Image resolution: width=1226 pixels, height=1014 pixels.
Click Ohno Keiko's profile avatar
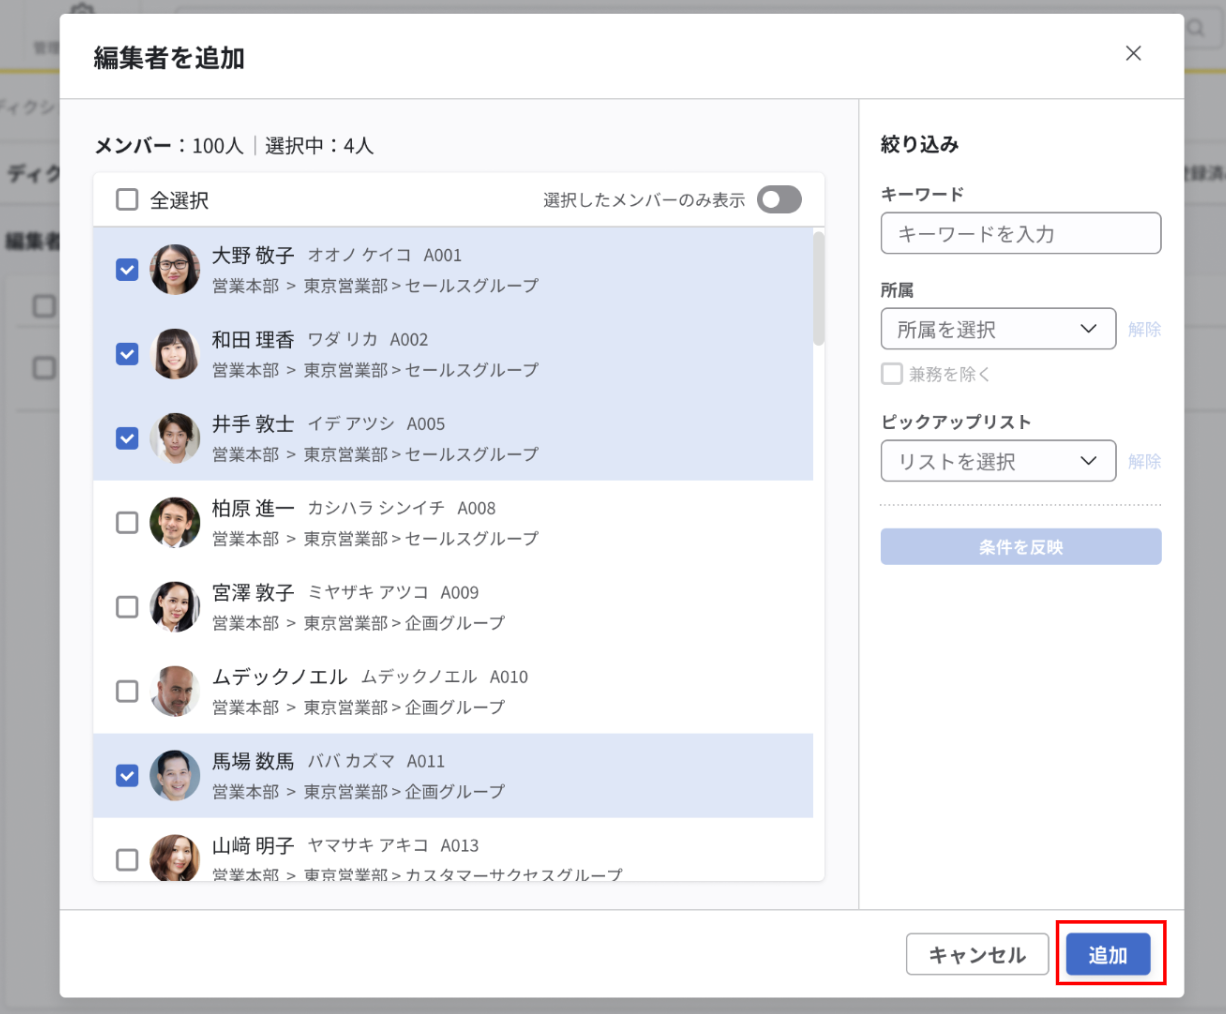(x=175, y=270)
